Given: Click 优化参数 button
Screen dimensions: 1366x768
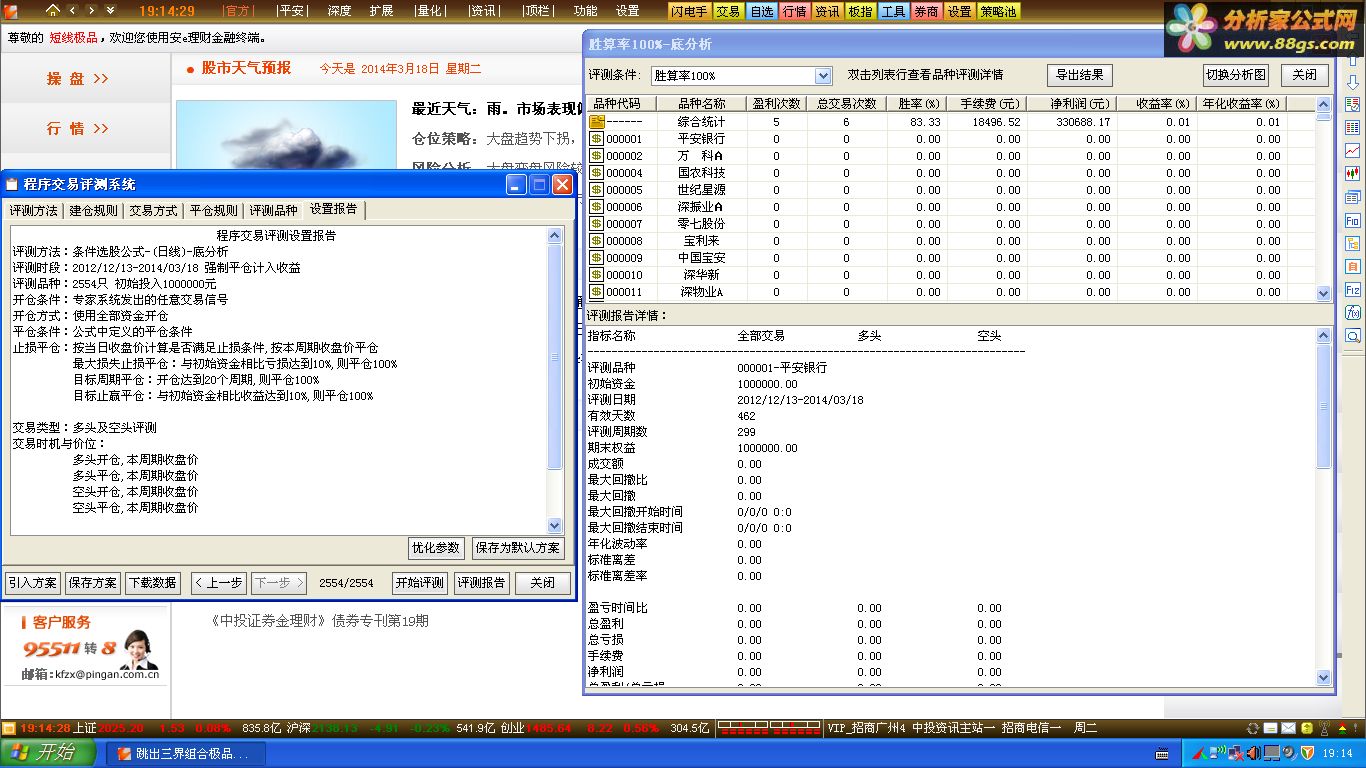Looking at the screenshot, I should [x=437, y=548].
